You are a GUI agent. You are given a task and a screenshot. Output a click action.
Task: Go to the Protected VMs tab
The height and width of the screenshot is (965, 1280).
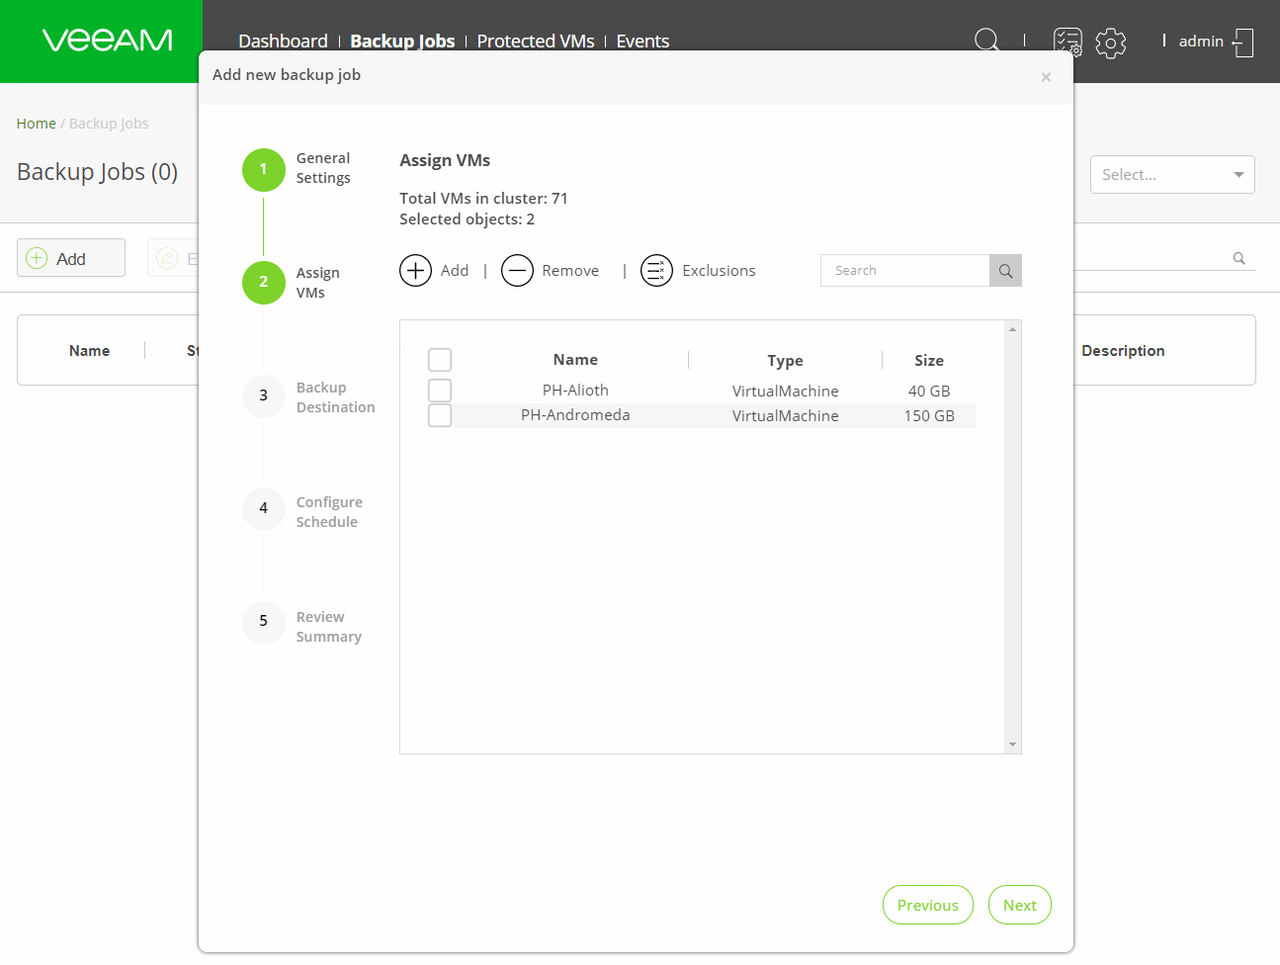pos(535,41)
